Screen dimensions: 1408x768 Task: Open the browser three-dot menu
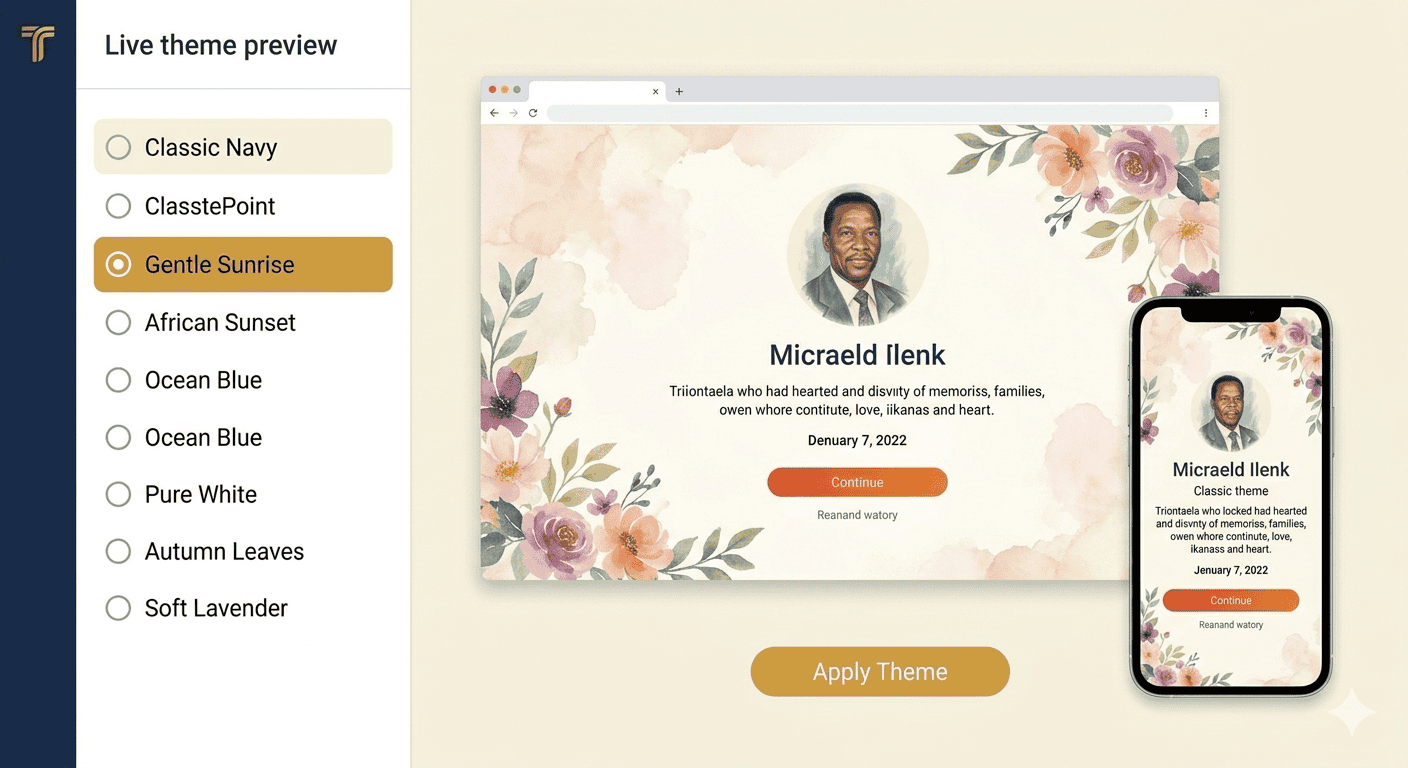pyautogui.click(x=1205, y=113)
